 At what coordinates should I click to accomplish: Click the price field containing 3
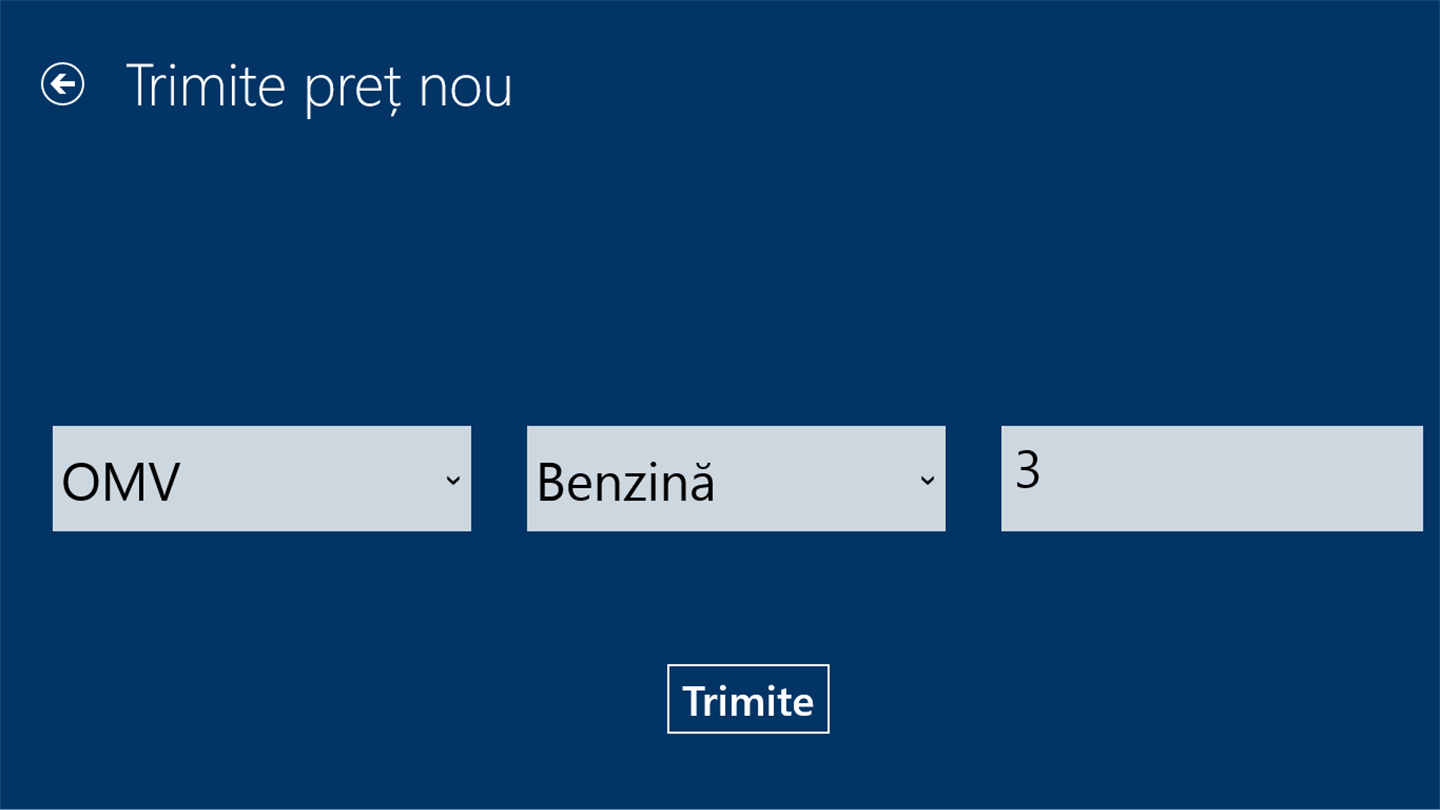point(1211,478)
